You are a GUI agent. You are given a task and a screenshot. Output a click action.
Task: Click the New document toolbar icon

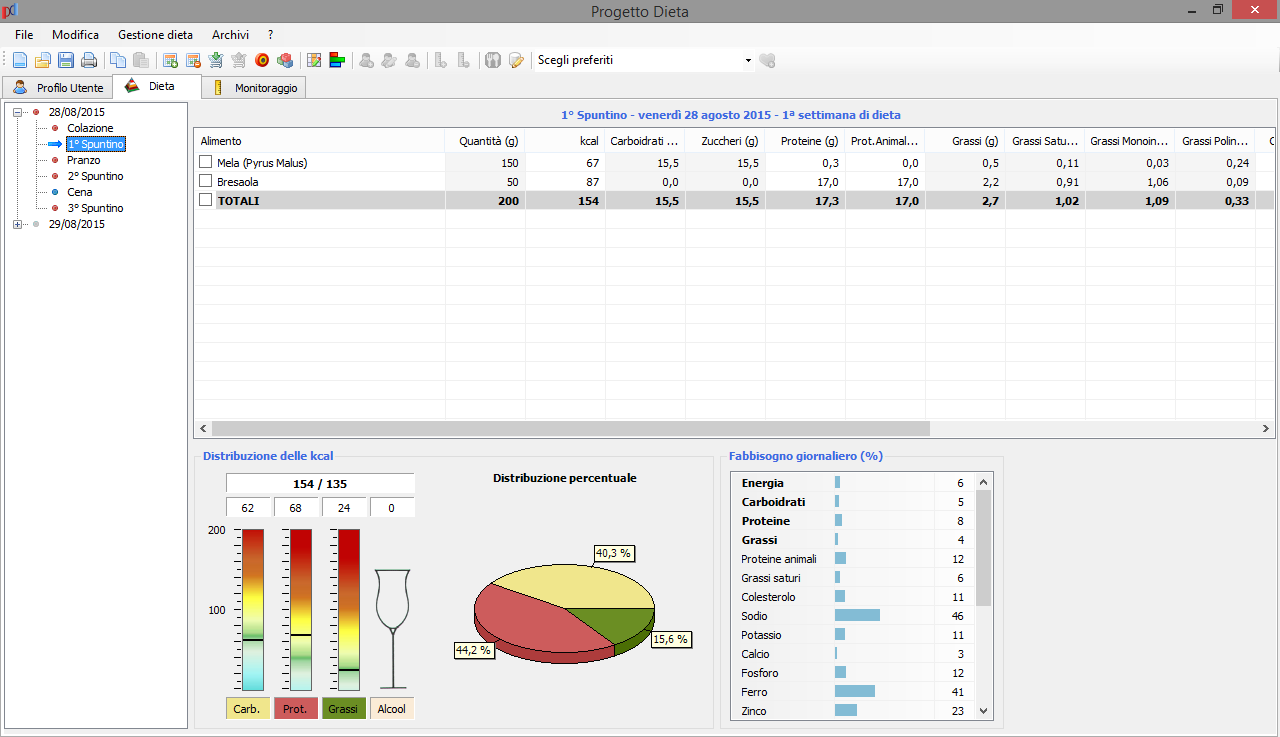click(x=20, y=60)
